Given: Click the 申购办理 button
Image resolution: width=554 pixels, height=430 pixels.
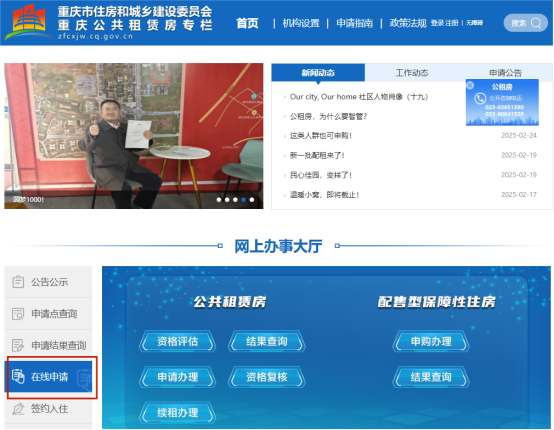Looking at the screenshot, I should (x=431, y=341).
